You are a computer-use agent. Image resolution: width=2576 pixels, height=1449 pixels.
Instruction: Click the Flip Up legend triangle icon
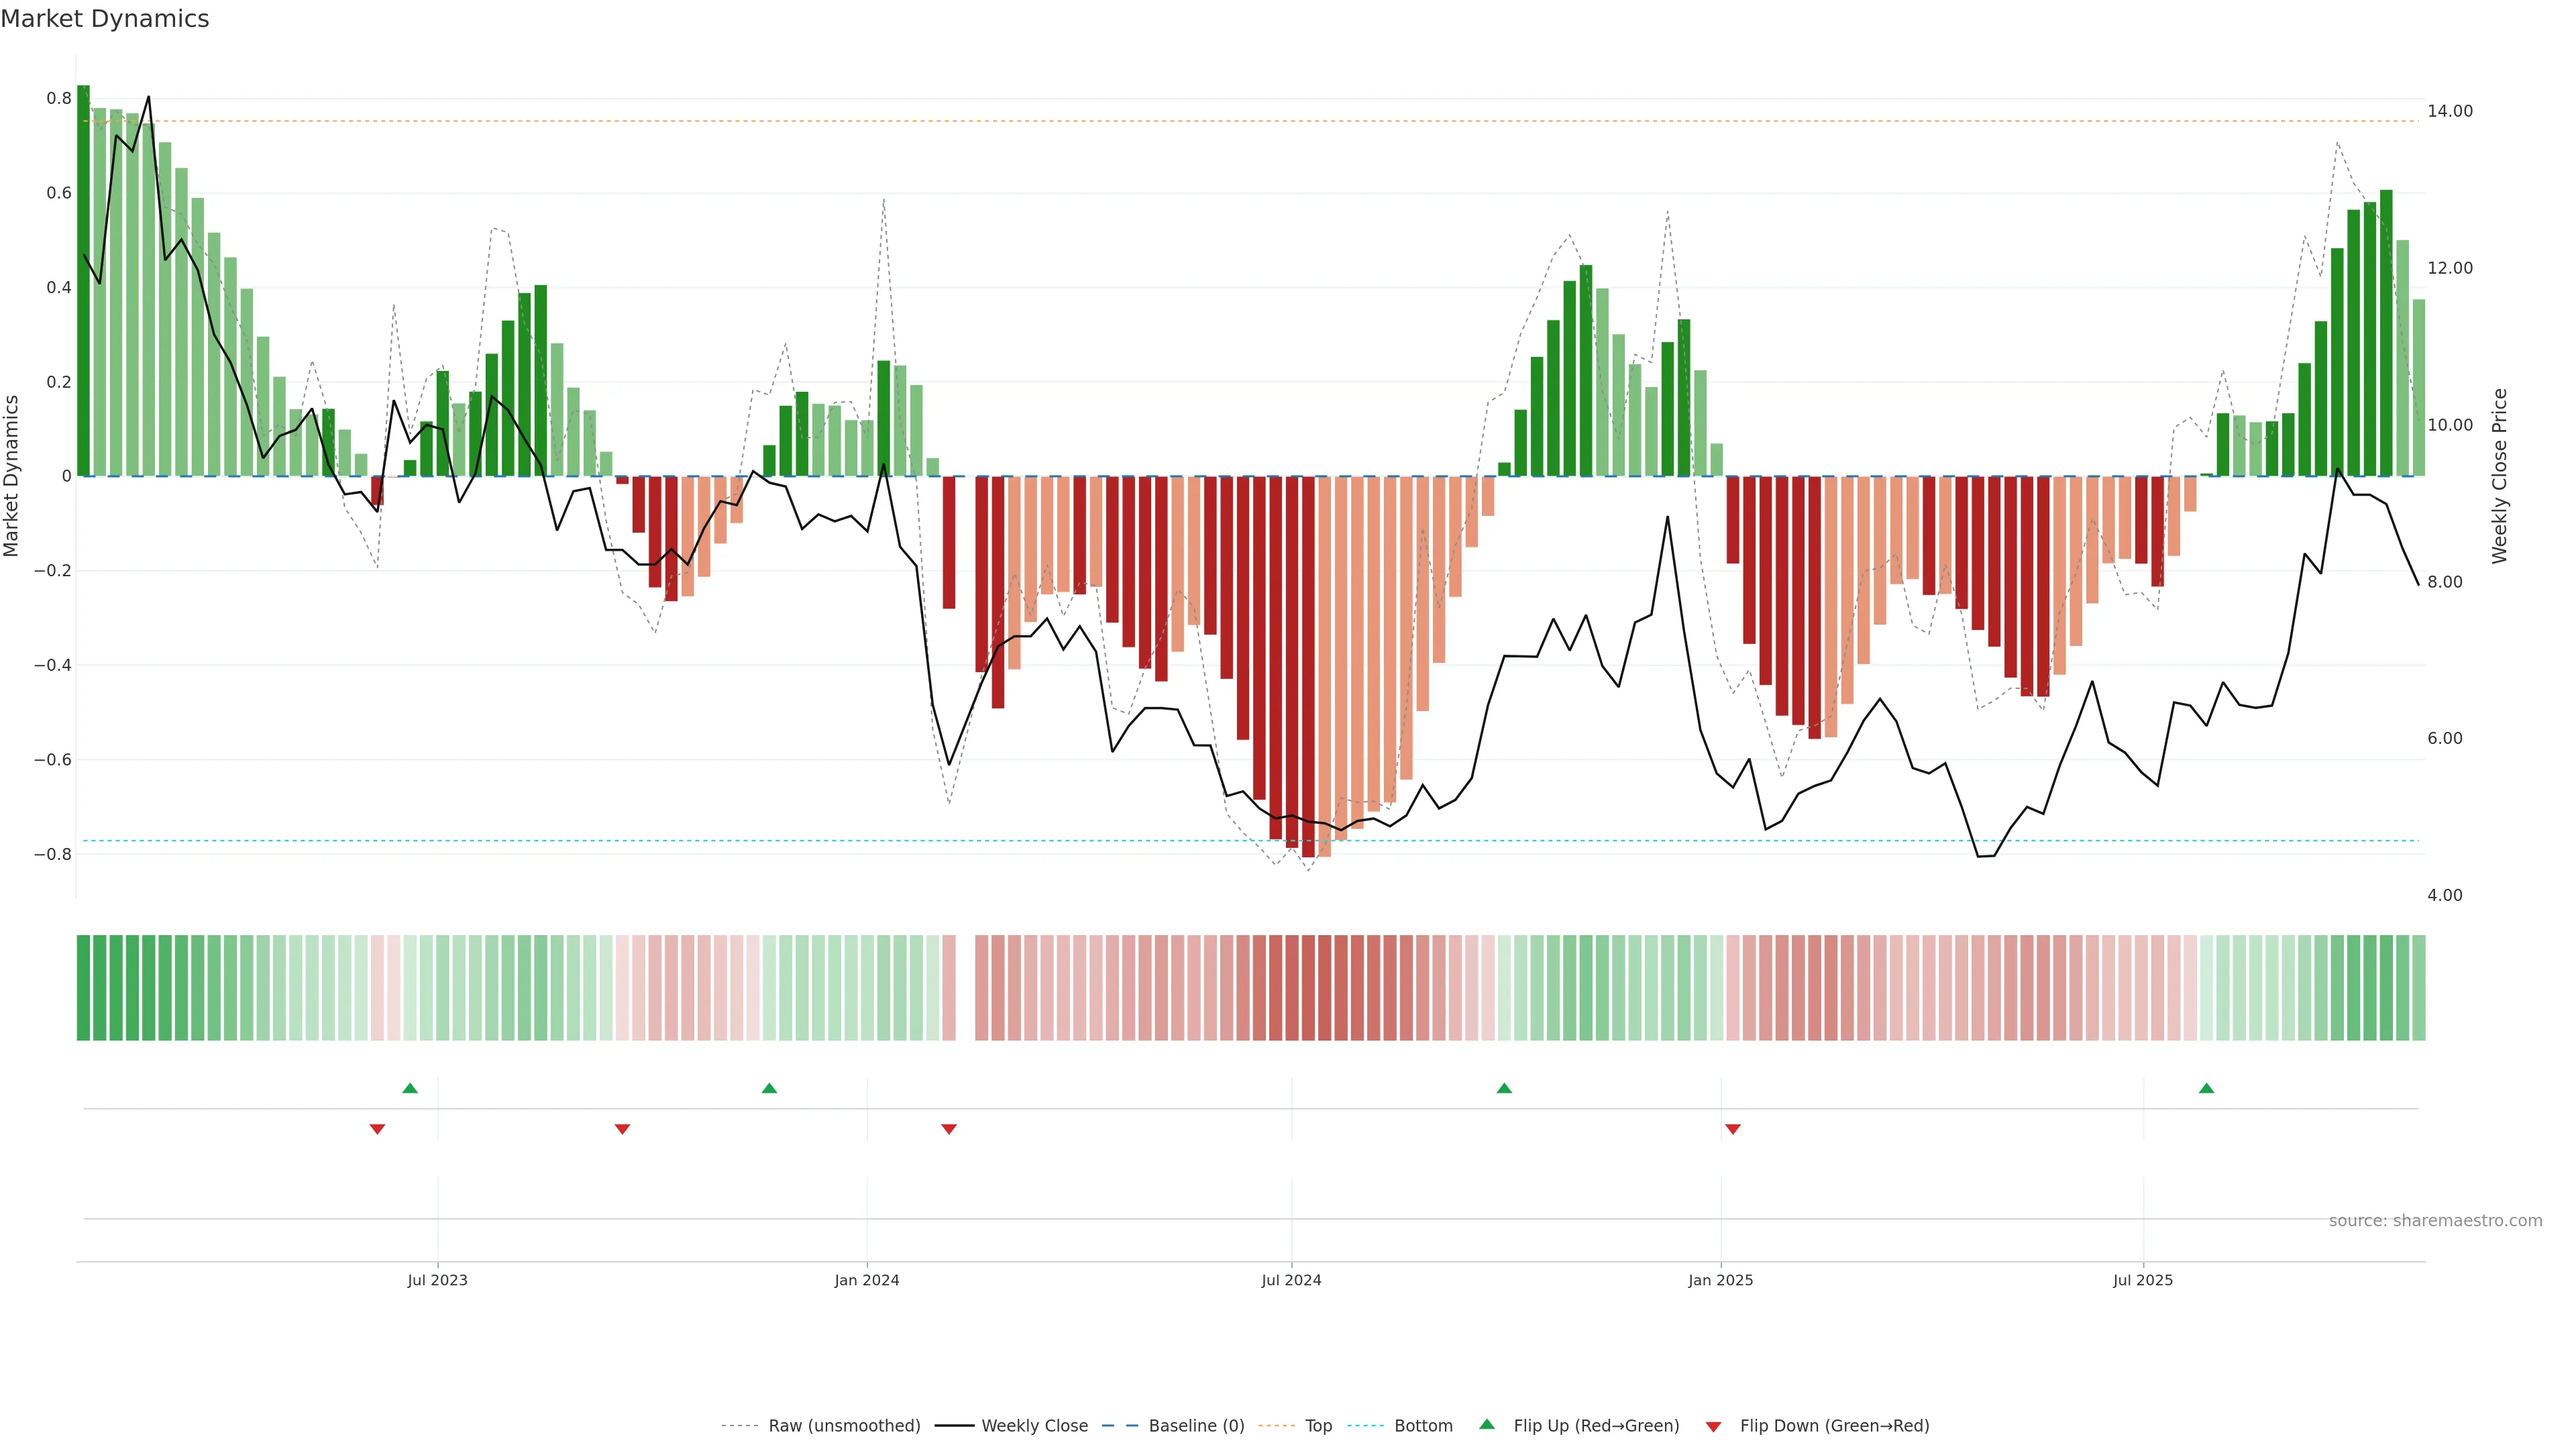coord(1487,1424)
